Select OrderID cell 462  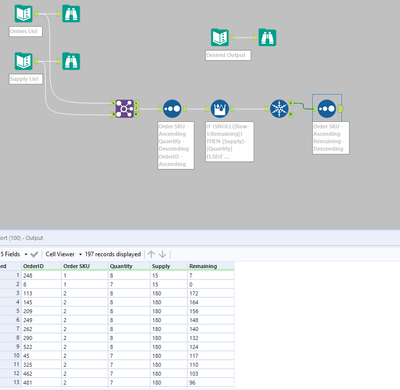coord(41,374)
